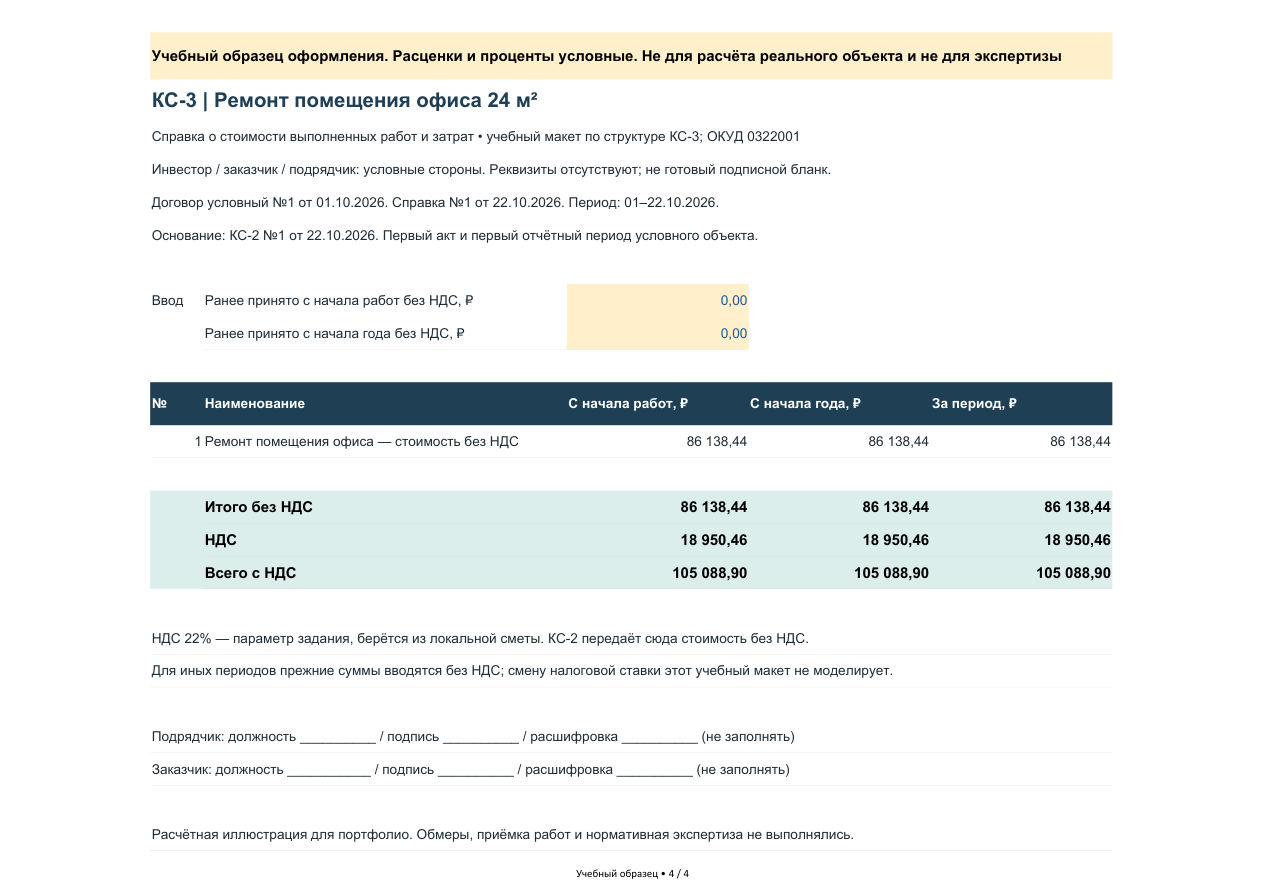Click the «С начала работ, ₽» column header
The image size is (1263, 893).
click(628, 403)
